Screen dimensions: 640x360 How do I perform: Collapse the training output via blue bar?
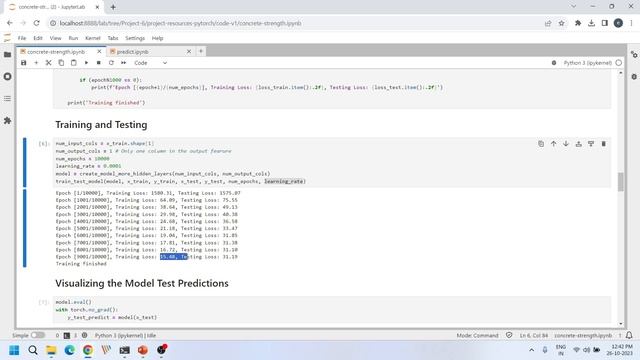click(24, 228)
